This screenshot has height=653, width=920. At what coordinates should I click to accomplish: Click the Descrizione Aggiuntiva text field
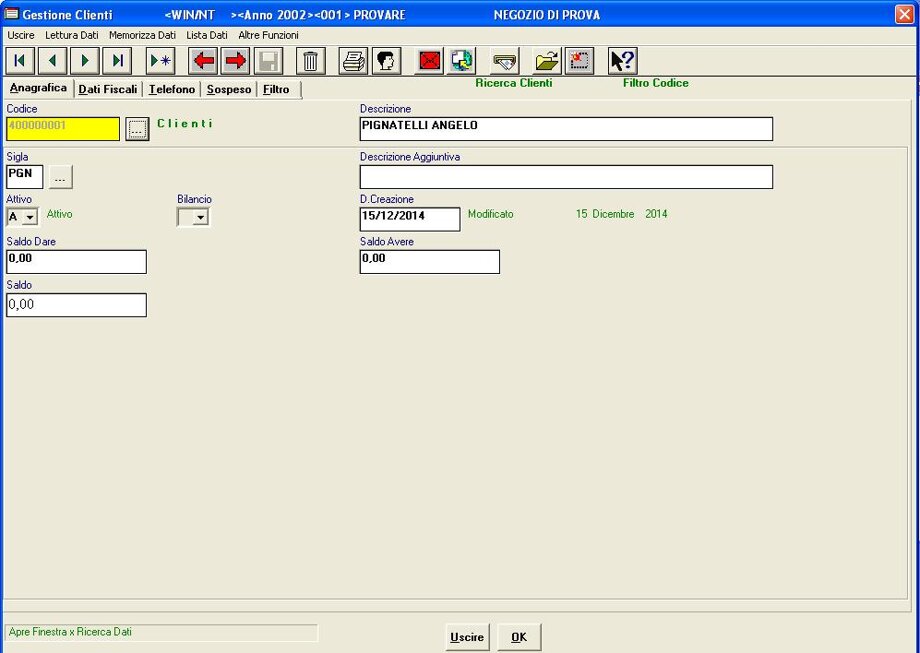coord(566,177)
